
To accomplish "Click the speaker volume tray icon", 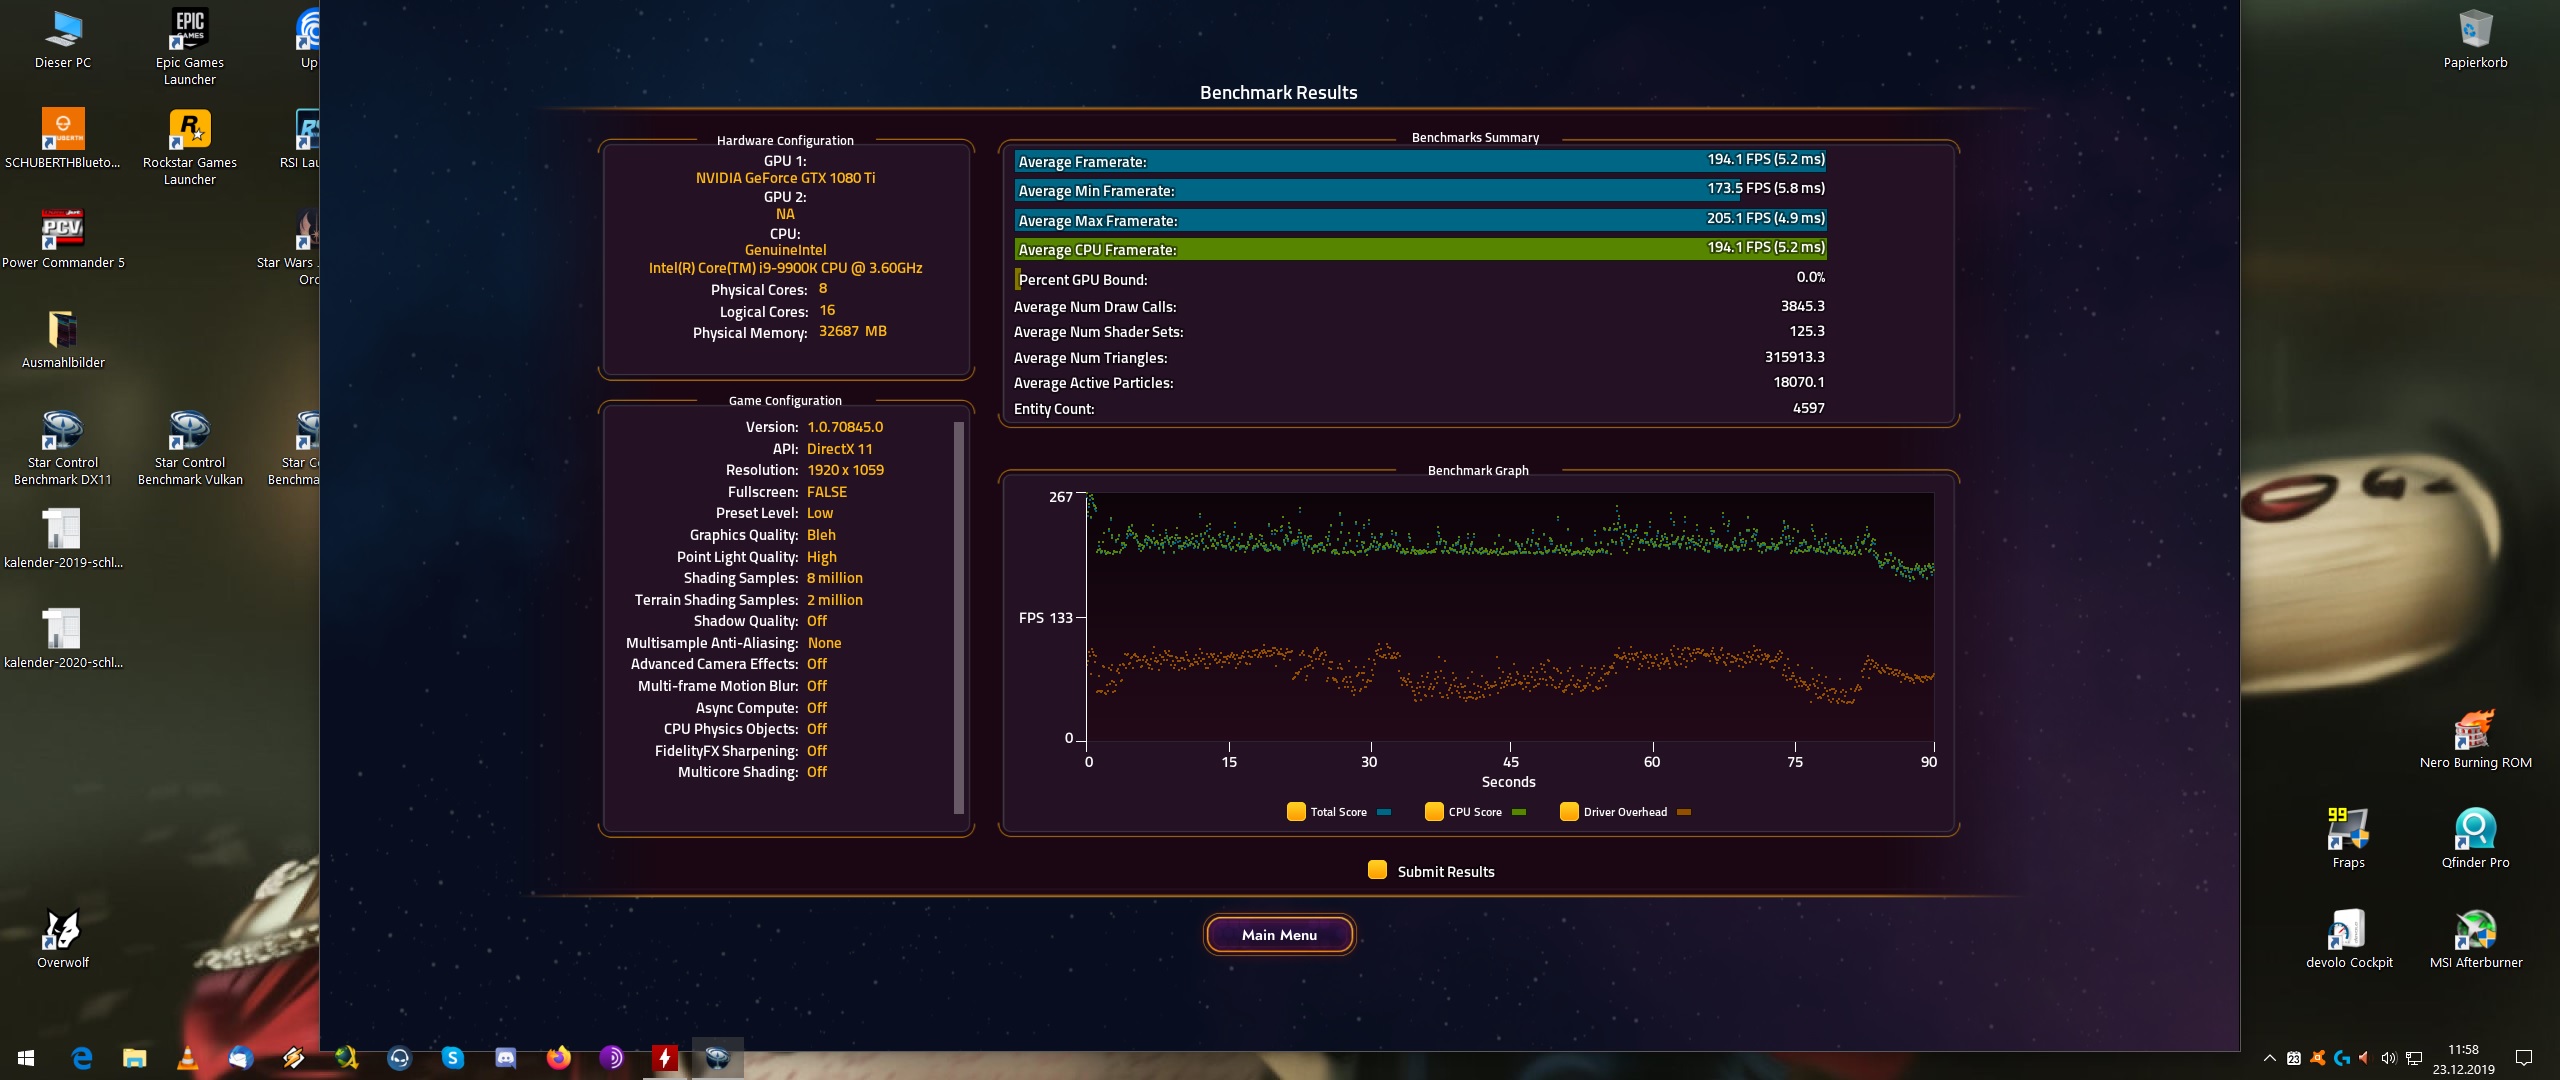I will (2388, 1058).
